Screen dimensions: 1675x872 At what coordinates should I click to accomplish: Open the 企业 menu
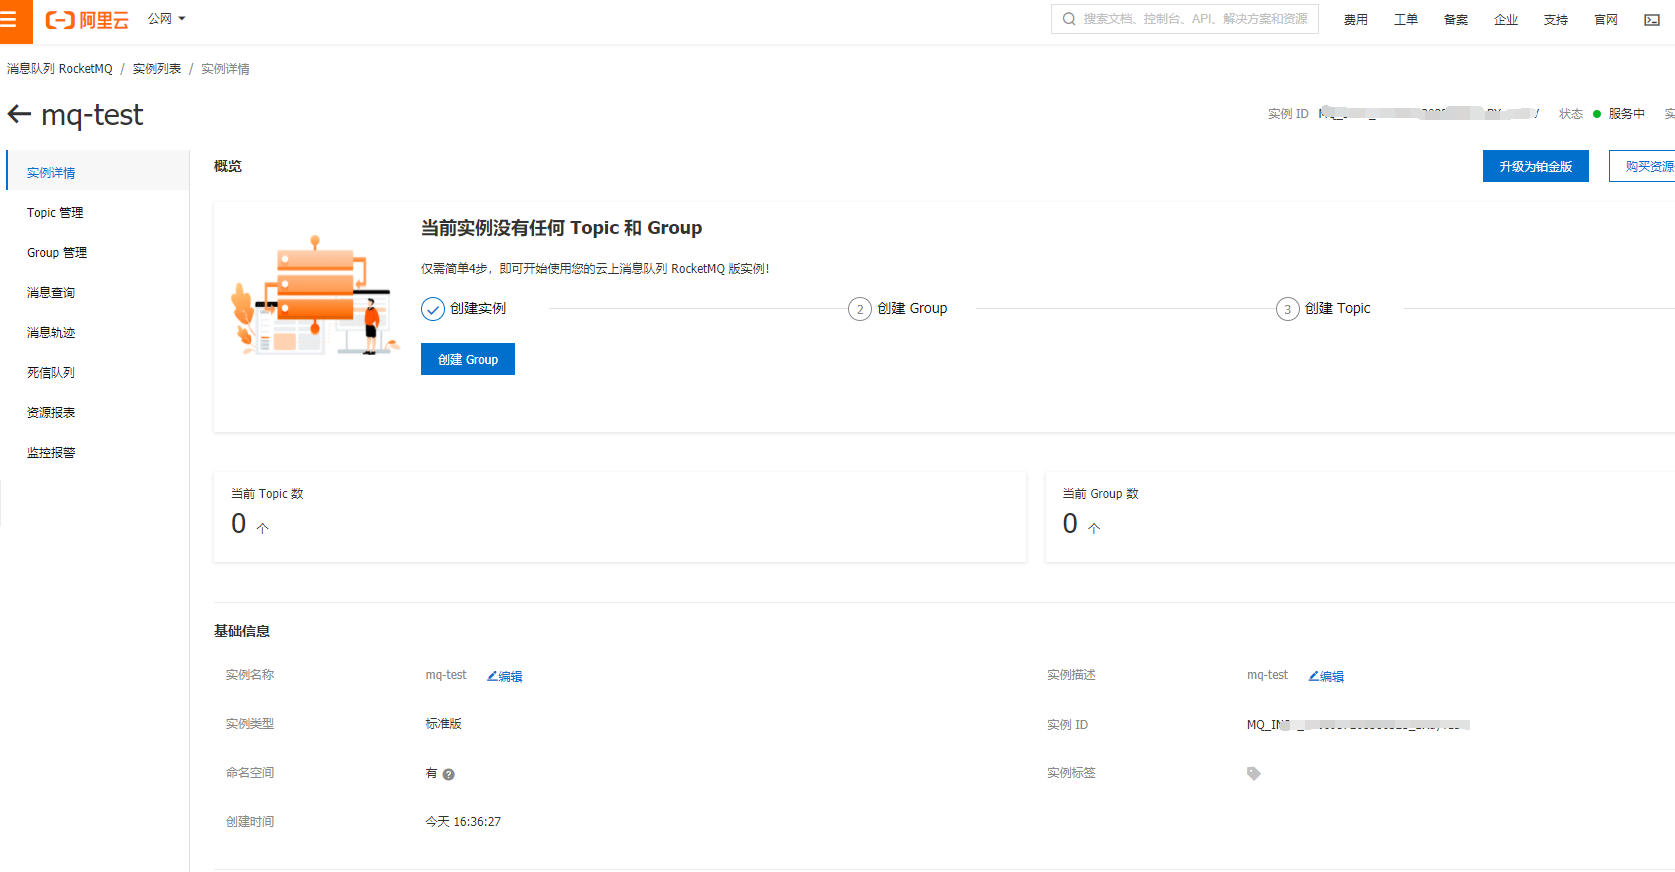click(1506, 20)
